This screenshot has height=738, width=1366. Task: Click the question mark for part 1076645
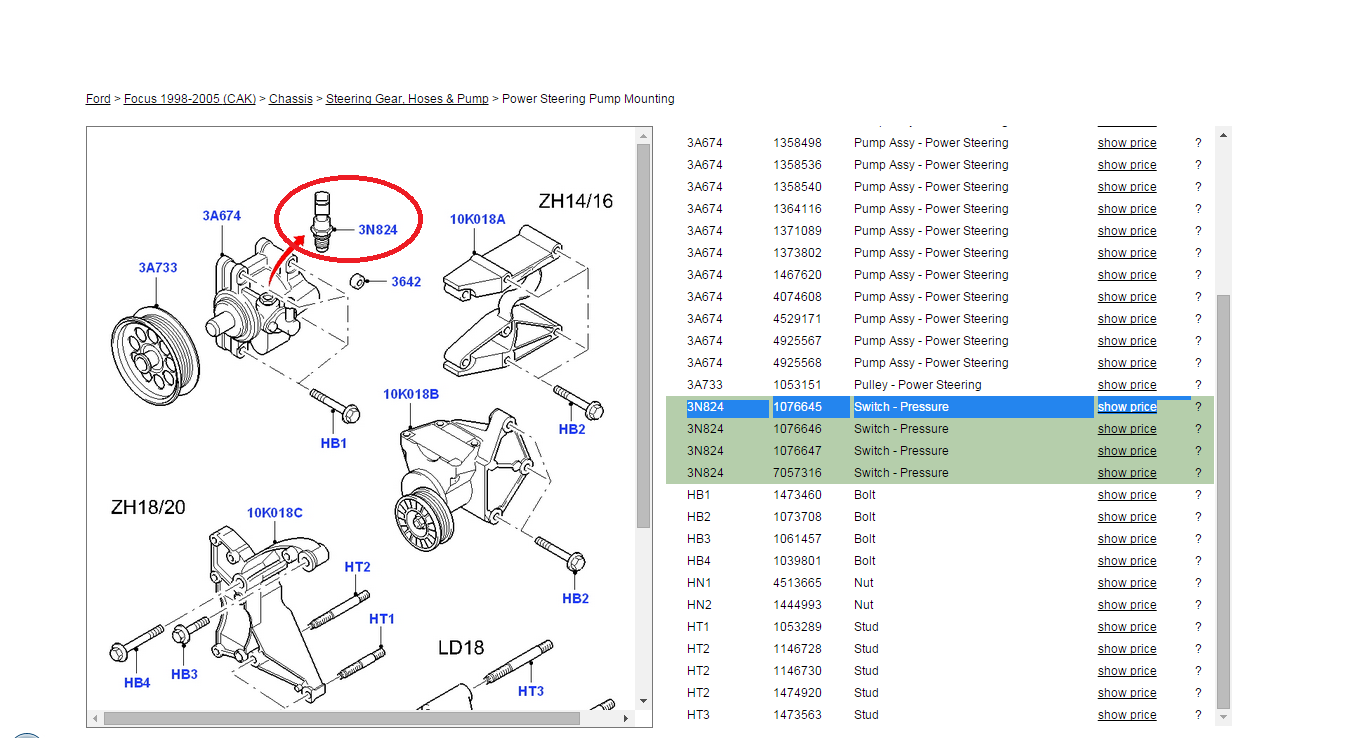pyautogui.click(x=1198, y=407)
